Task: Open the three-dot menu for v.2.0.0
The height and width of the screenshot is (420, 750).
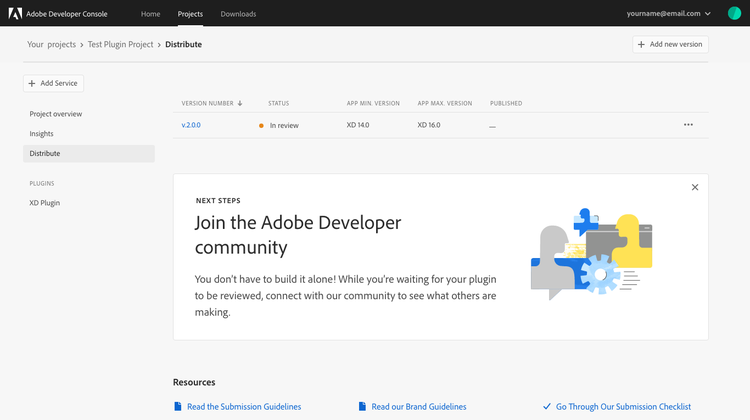Action: click(688, 125)
